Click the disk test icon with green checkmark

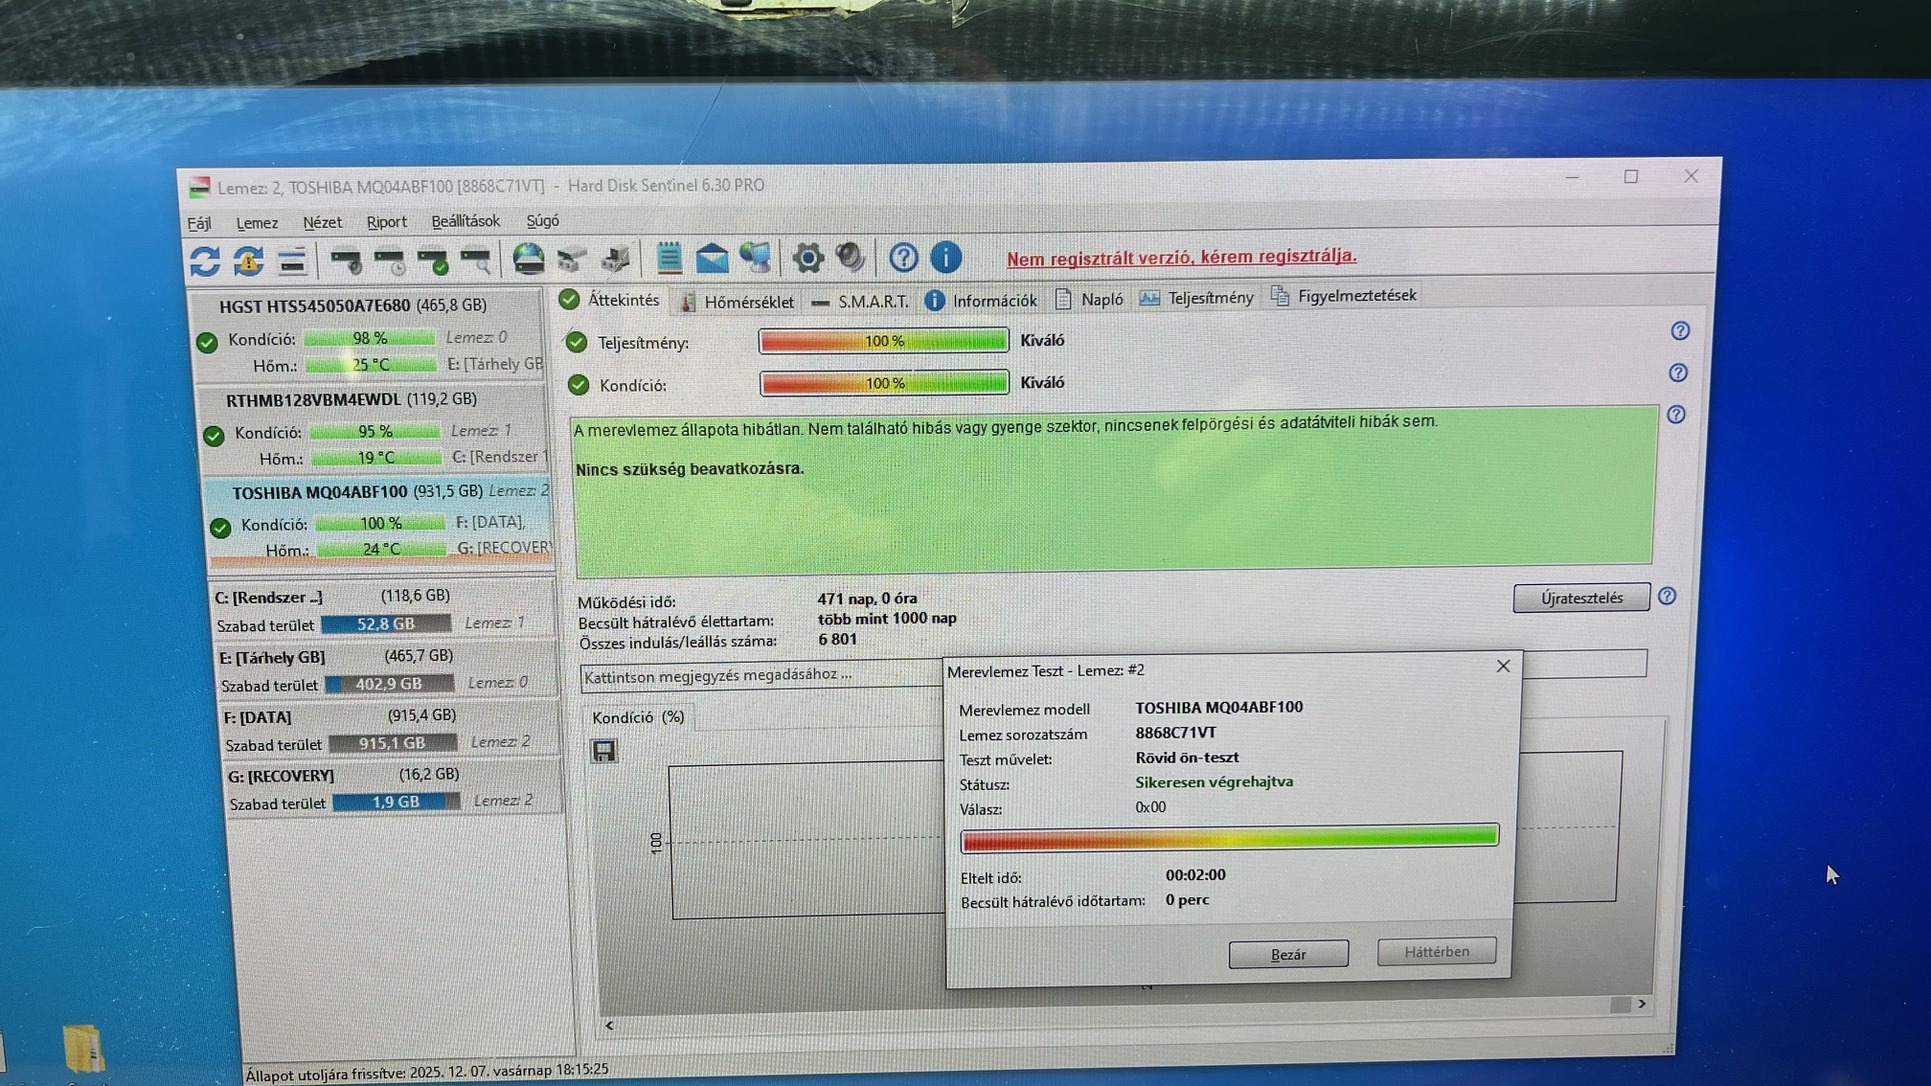[432, 261]
